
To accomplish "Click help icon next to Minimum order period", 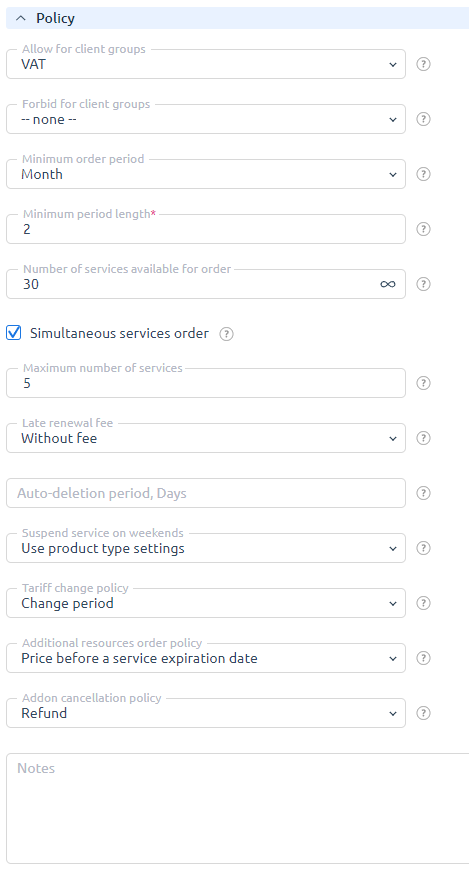I will click(x=423, y=174).
